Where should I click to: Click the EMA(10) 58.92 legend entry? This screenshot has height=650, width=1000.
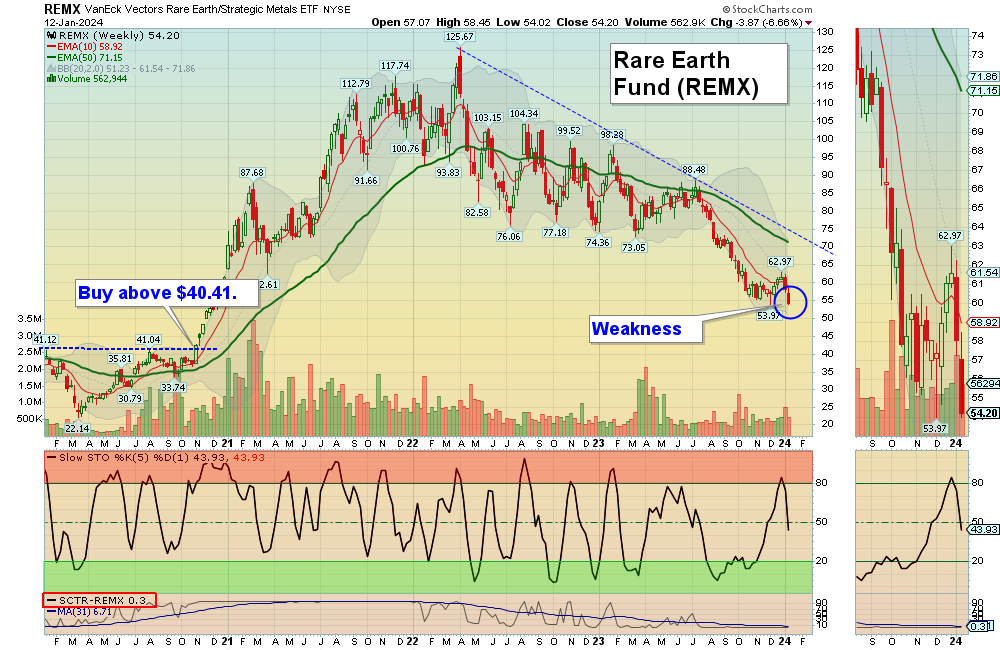point(85,47)
